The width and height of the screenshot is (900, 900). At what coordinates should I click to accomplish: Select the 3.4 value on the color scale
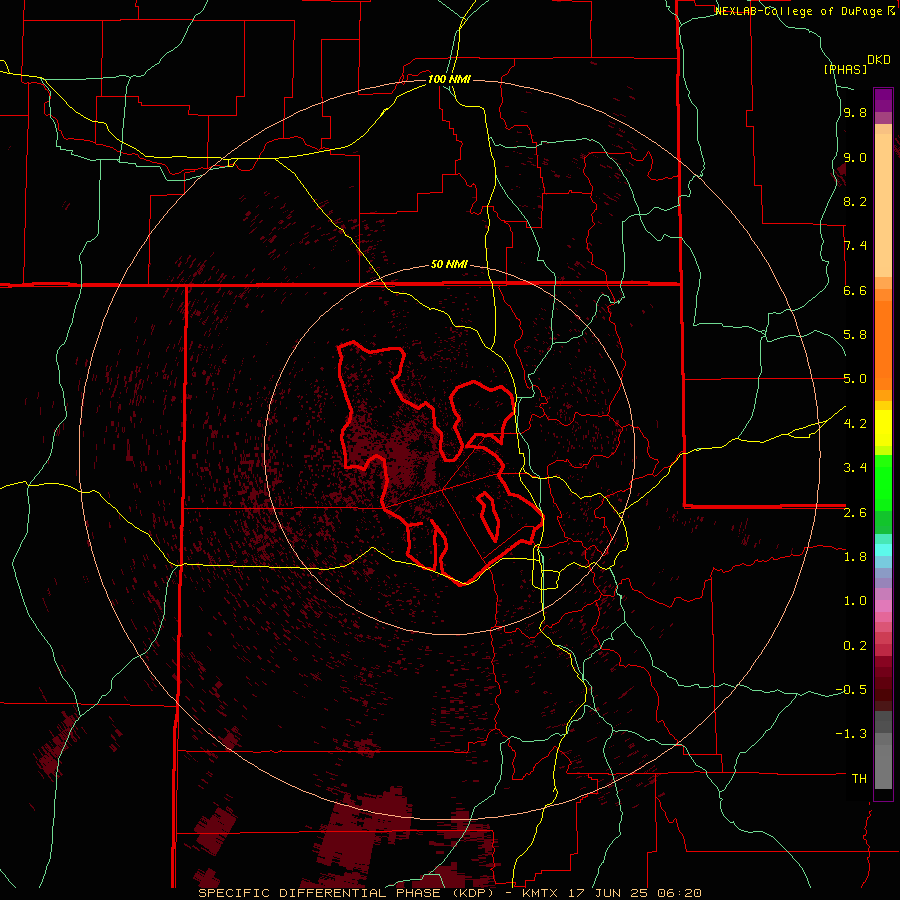[x=855, y=468]
